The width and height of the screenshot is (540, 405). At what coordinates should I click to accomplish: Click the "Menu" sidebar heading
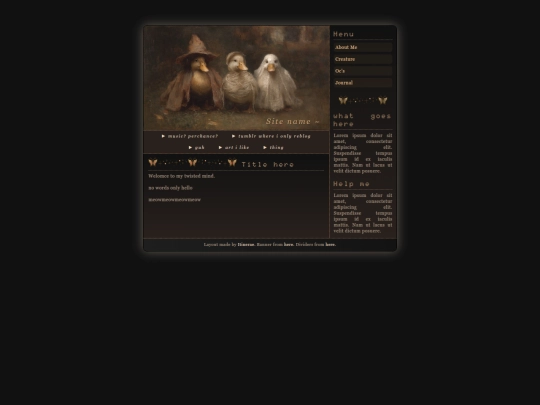[x=343, y=34]
